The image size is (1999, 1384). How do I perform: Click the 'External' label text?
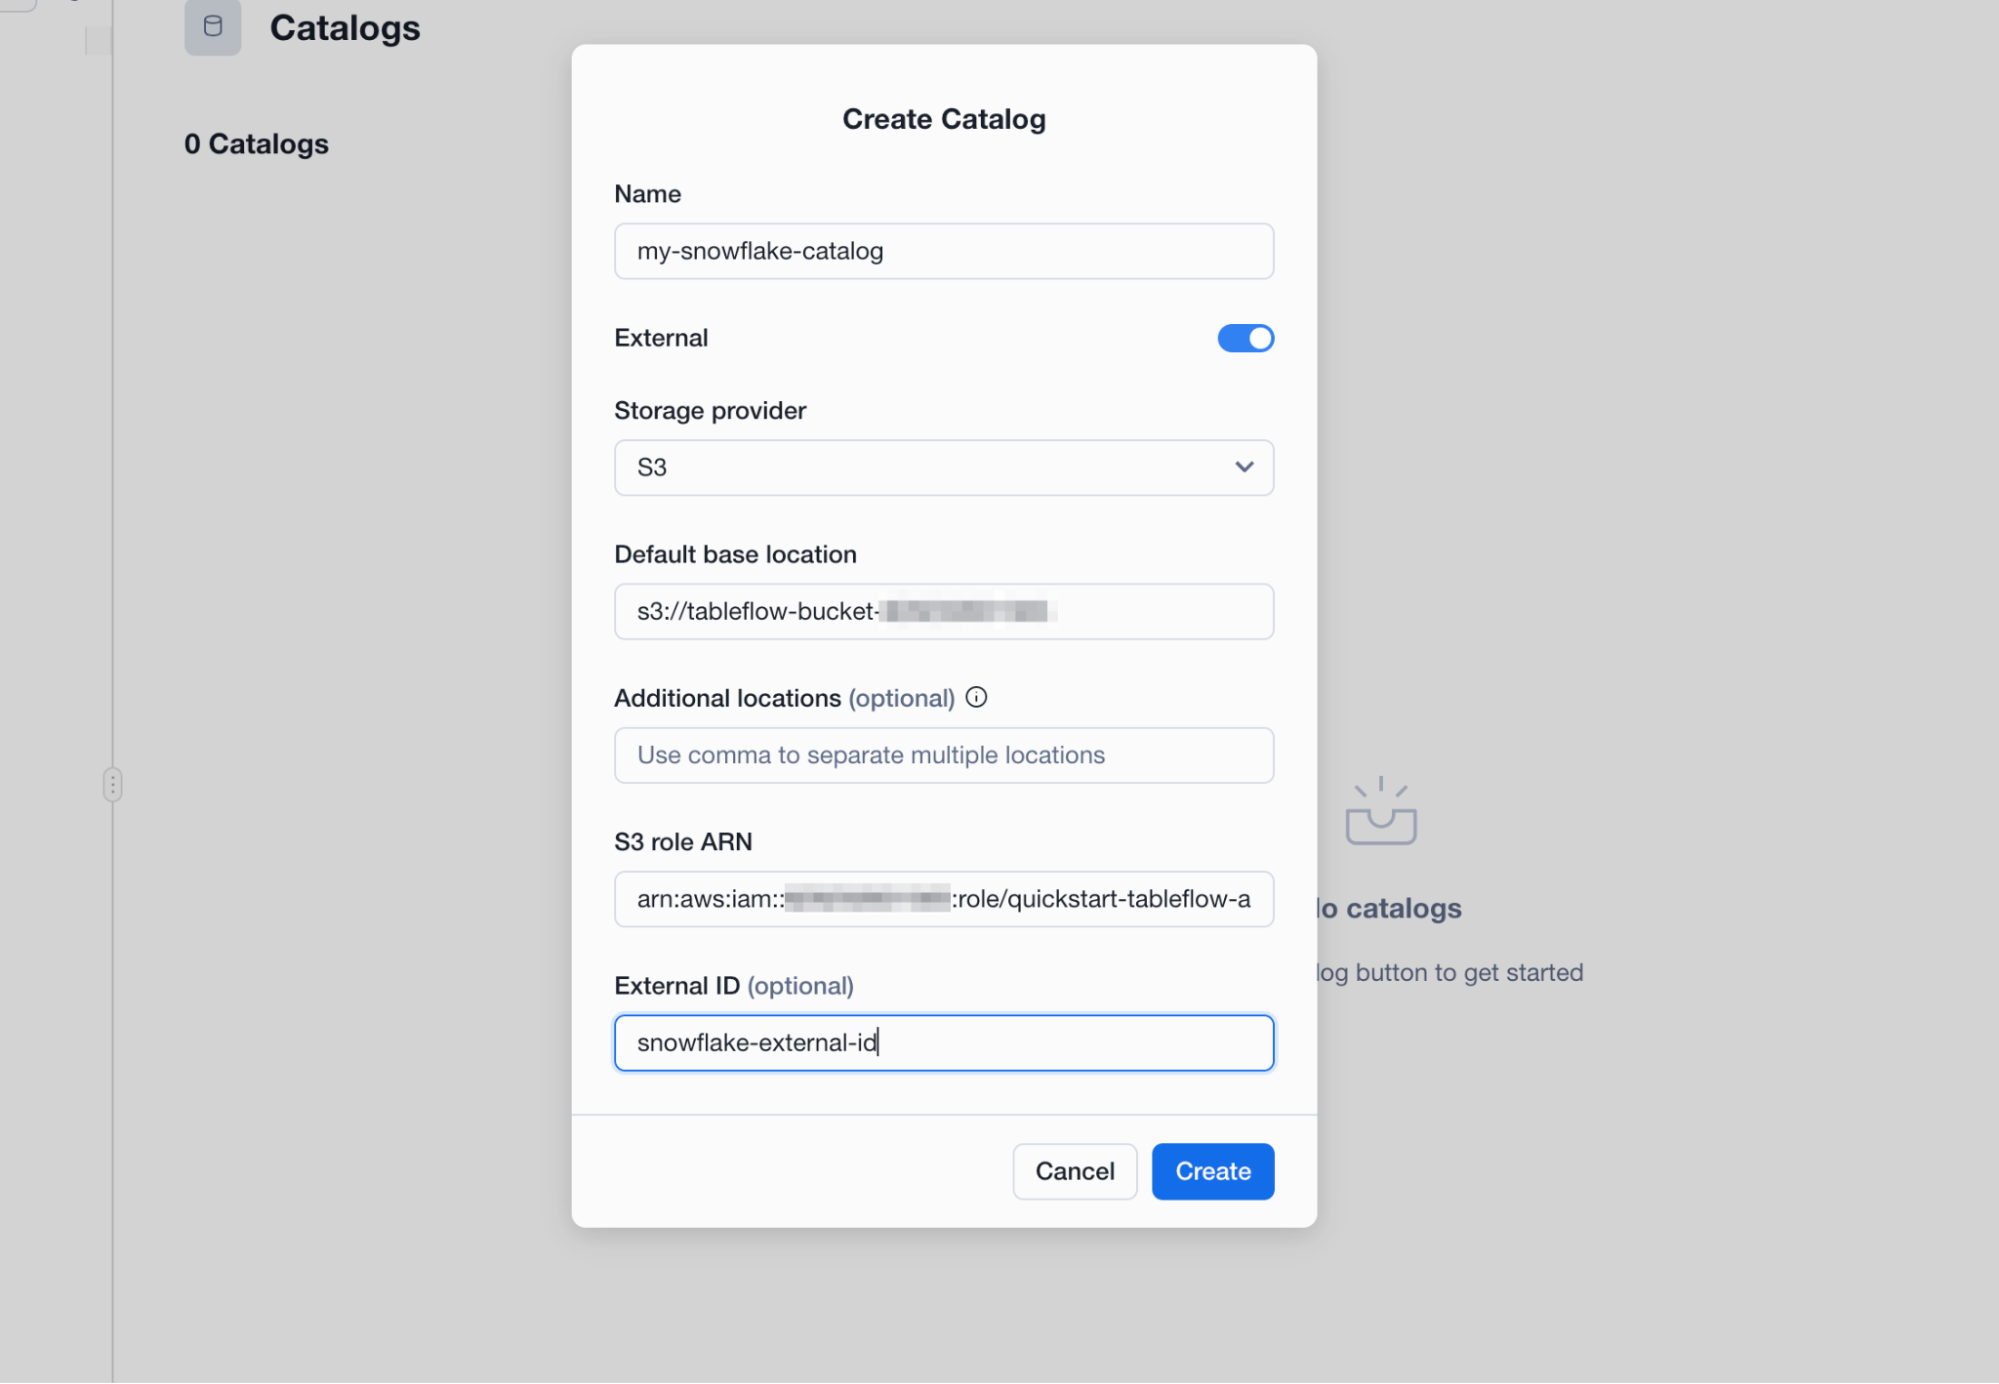[661, 338]
